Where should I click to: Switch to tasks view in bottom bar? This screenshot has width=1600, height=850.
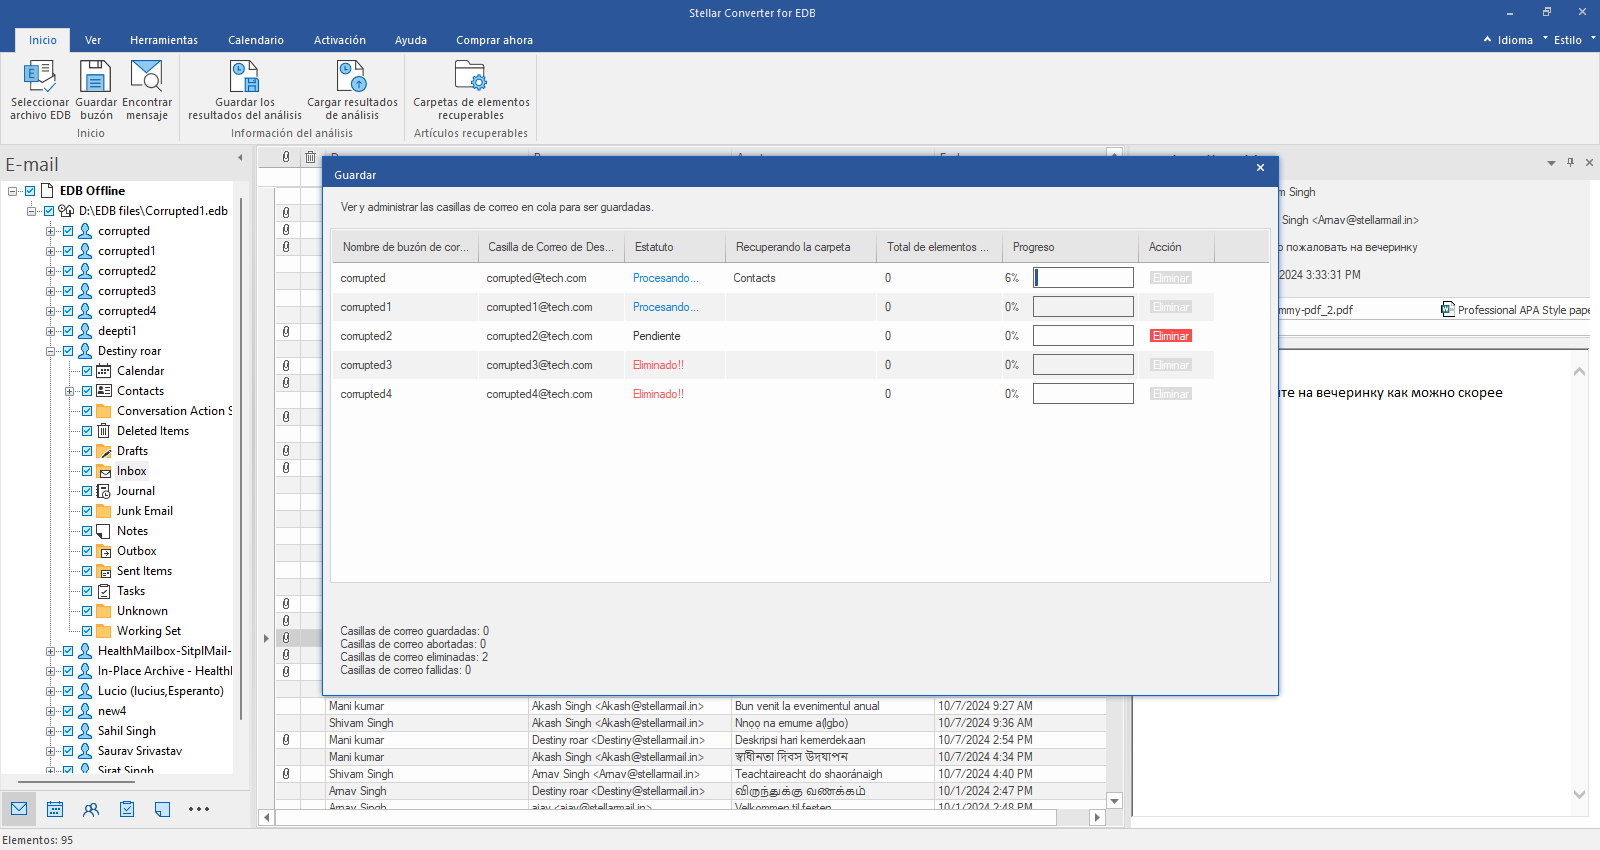pos(127,809)
